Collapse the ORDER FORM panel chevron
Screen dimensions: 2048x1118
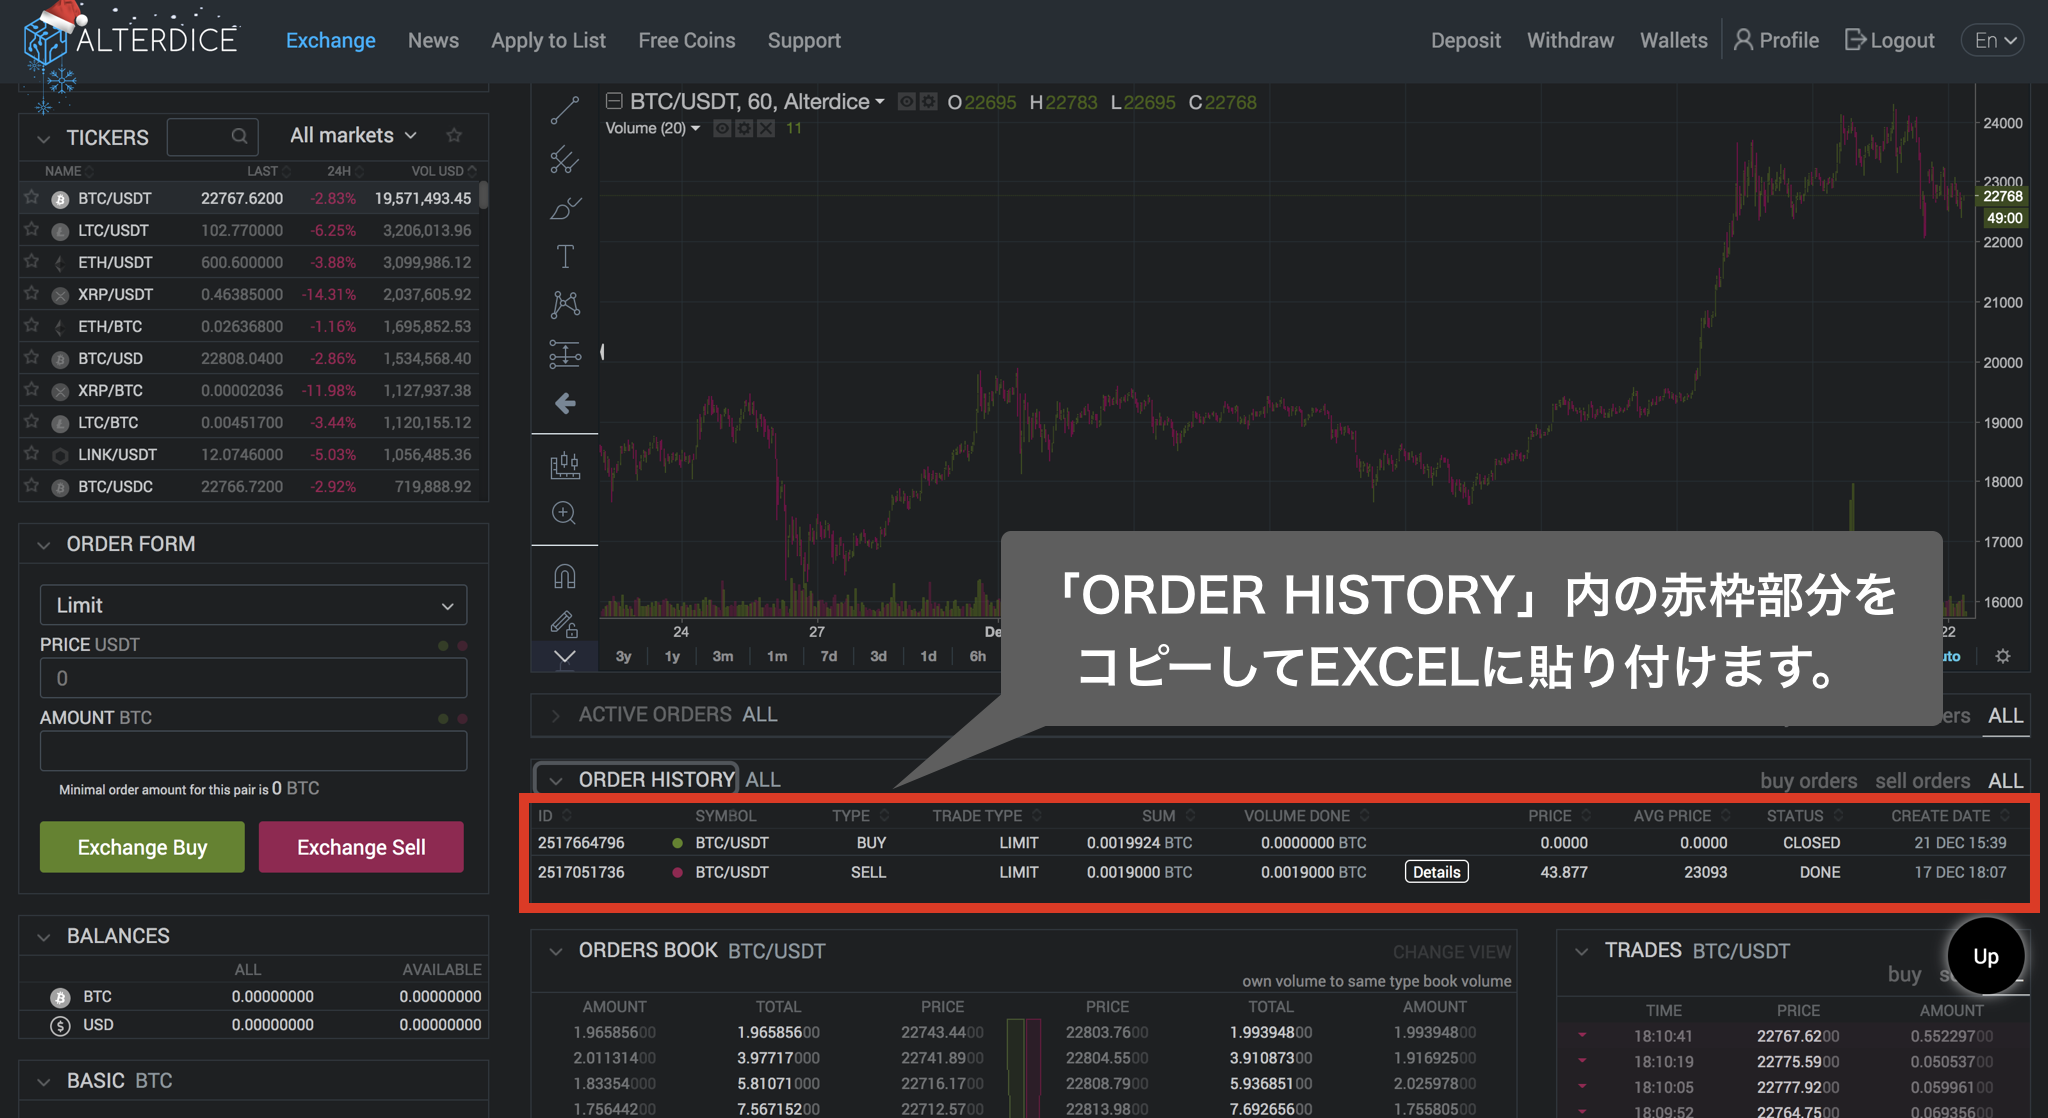pos(43,545)
